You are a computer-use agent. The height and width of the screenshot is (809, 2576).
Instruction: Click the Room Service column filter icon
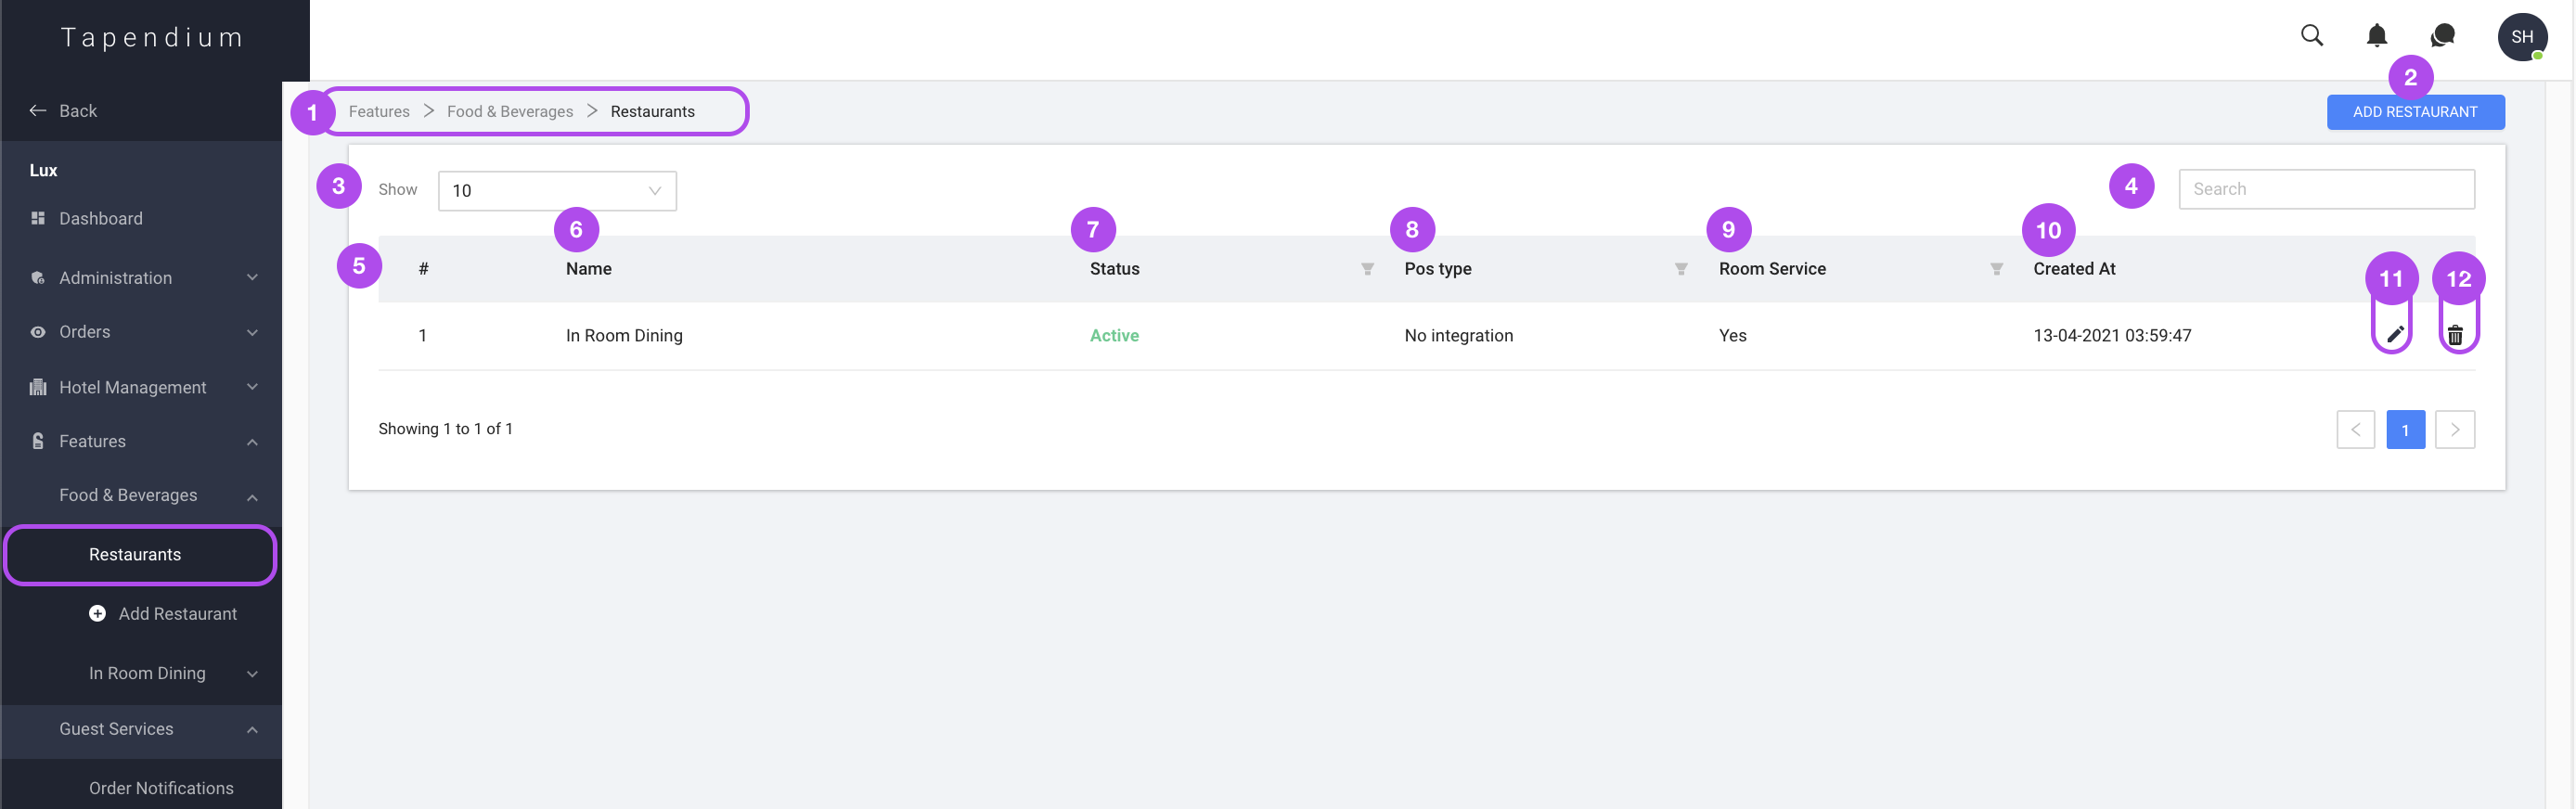1996,269
